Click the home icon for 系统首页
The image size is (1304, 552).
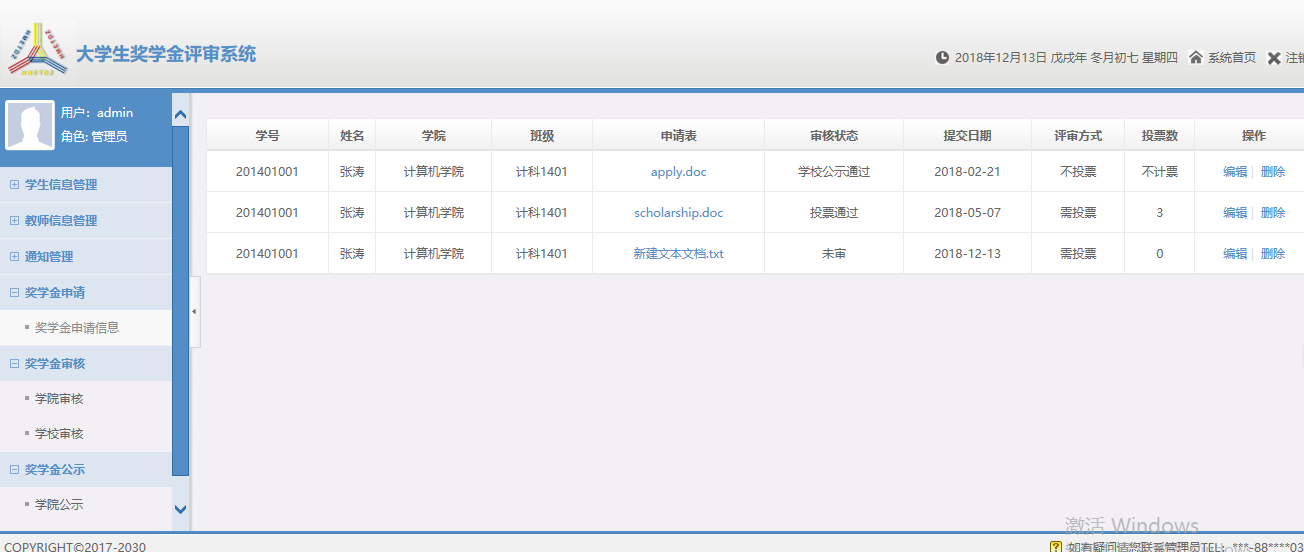click(1195, 57)
